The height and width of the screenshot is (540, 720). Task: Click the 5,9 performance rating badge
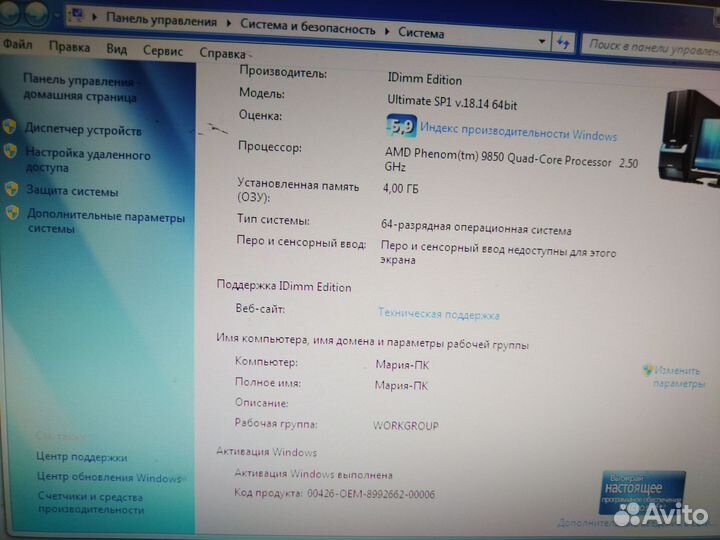pos(401,127)
